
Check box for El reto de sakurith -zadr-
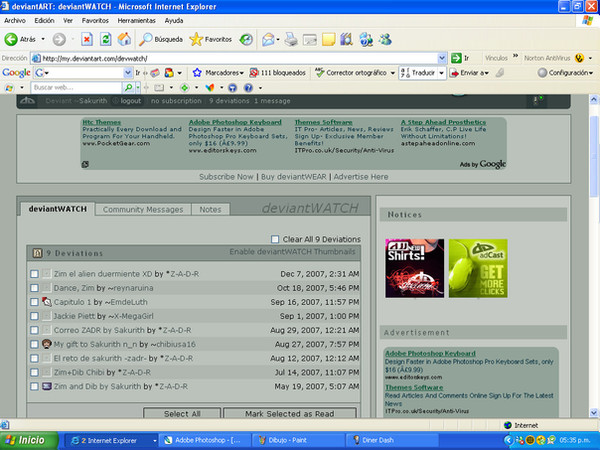point(34,359)
